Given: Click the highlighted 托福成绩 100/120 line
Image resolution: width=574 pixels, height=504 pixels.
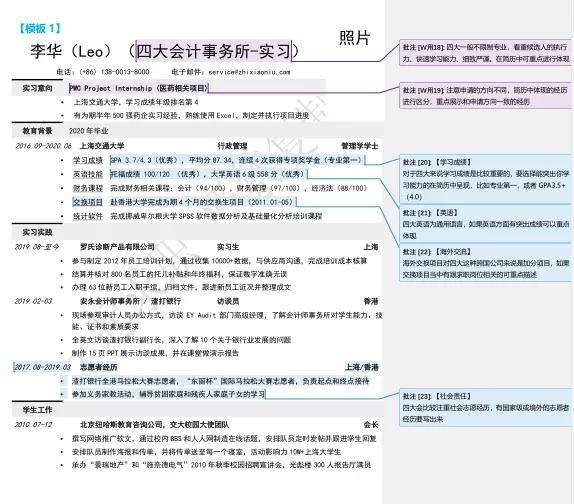Looking at the screenshot, I should tap(208, 174).
